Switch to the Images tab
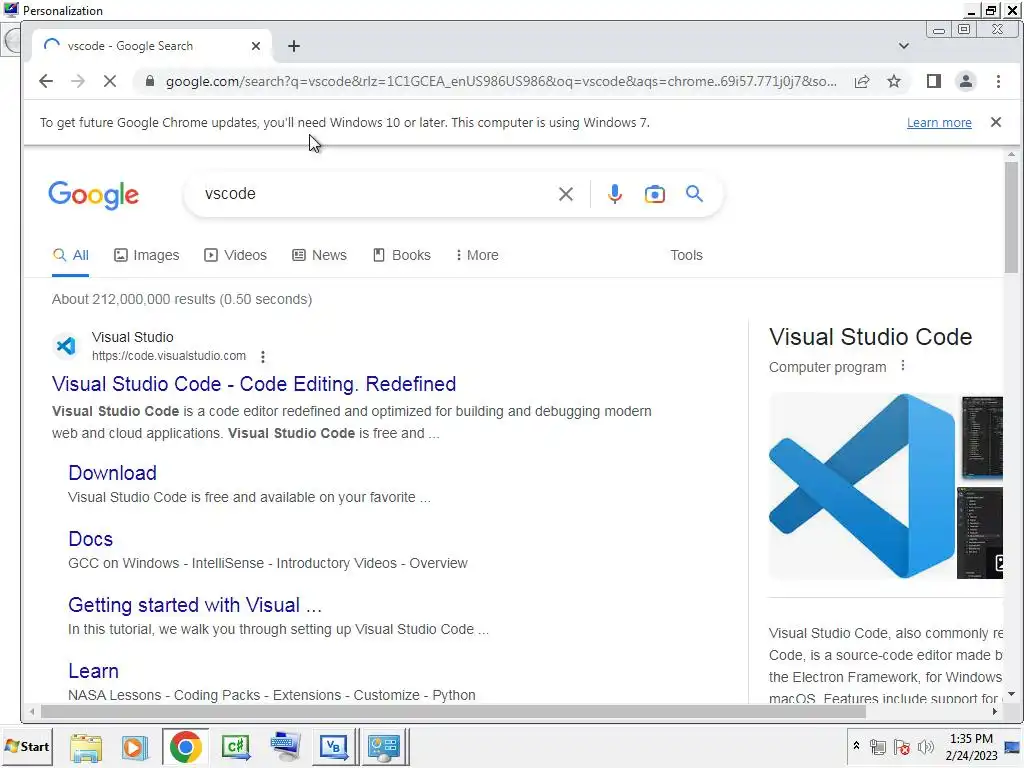 pyautogui.click(x=147, y=255)
